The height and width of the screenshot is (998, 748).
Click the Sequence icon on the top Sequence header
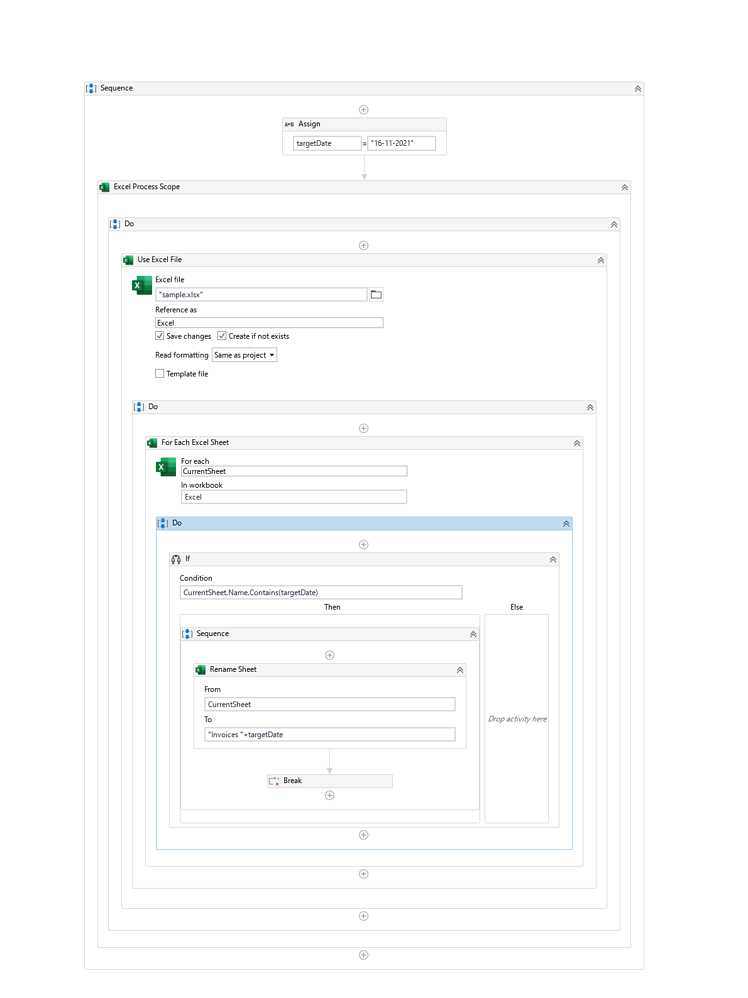coord(91,88)
